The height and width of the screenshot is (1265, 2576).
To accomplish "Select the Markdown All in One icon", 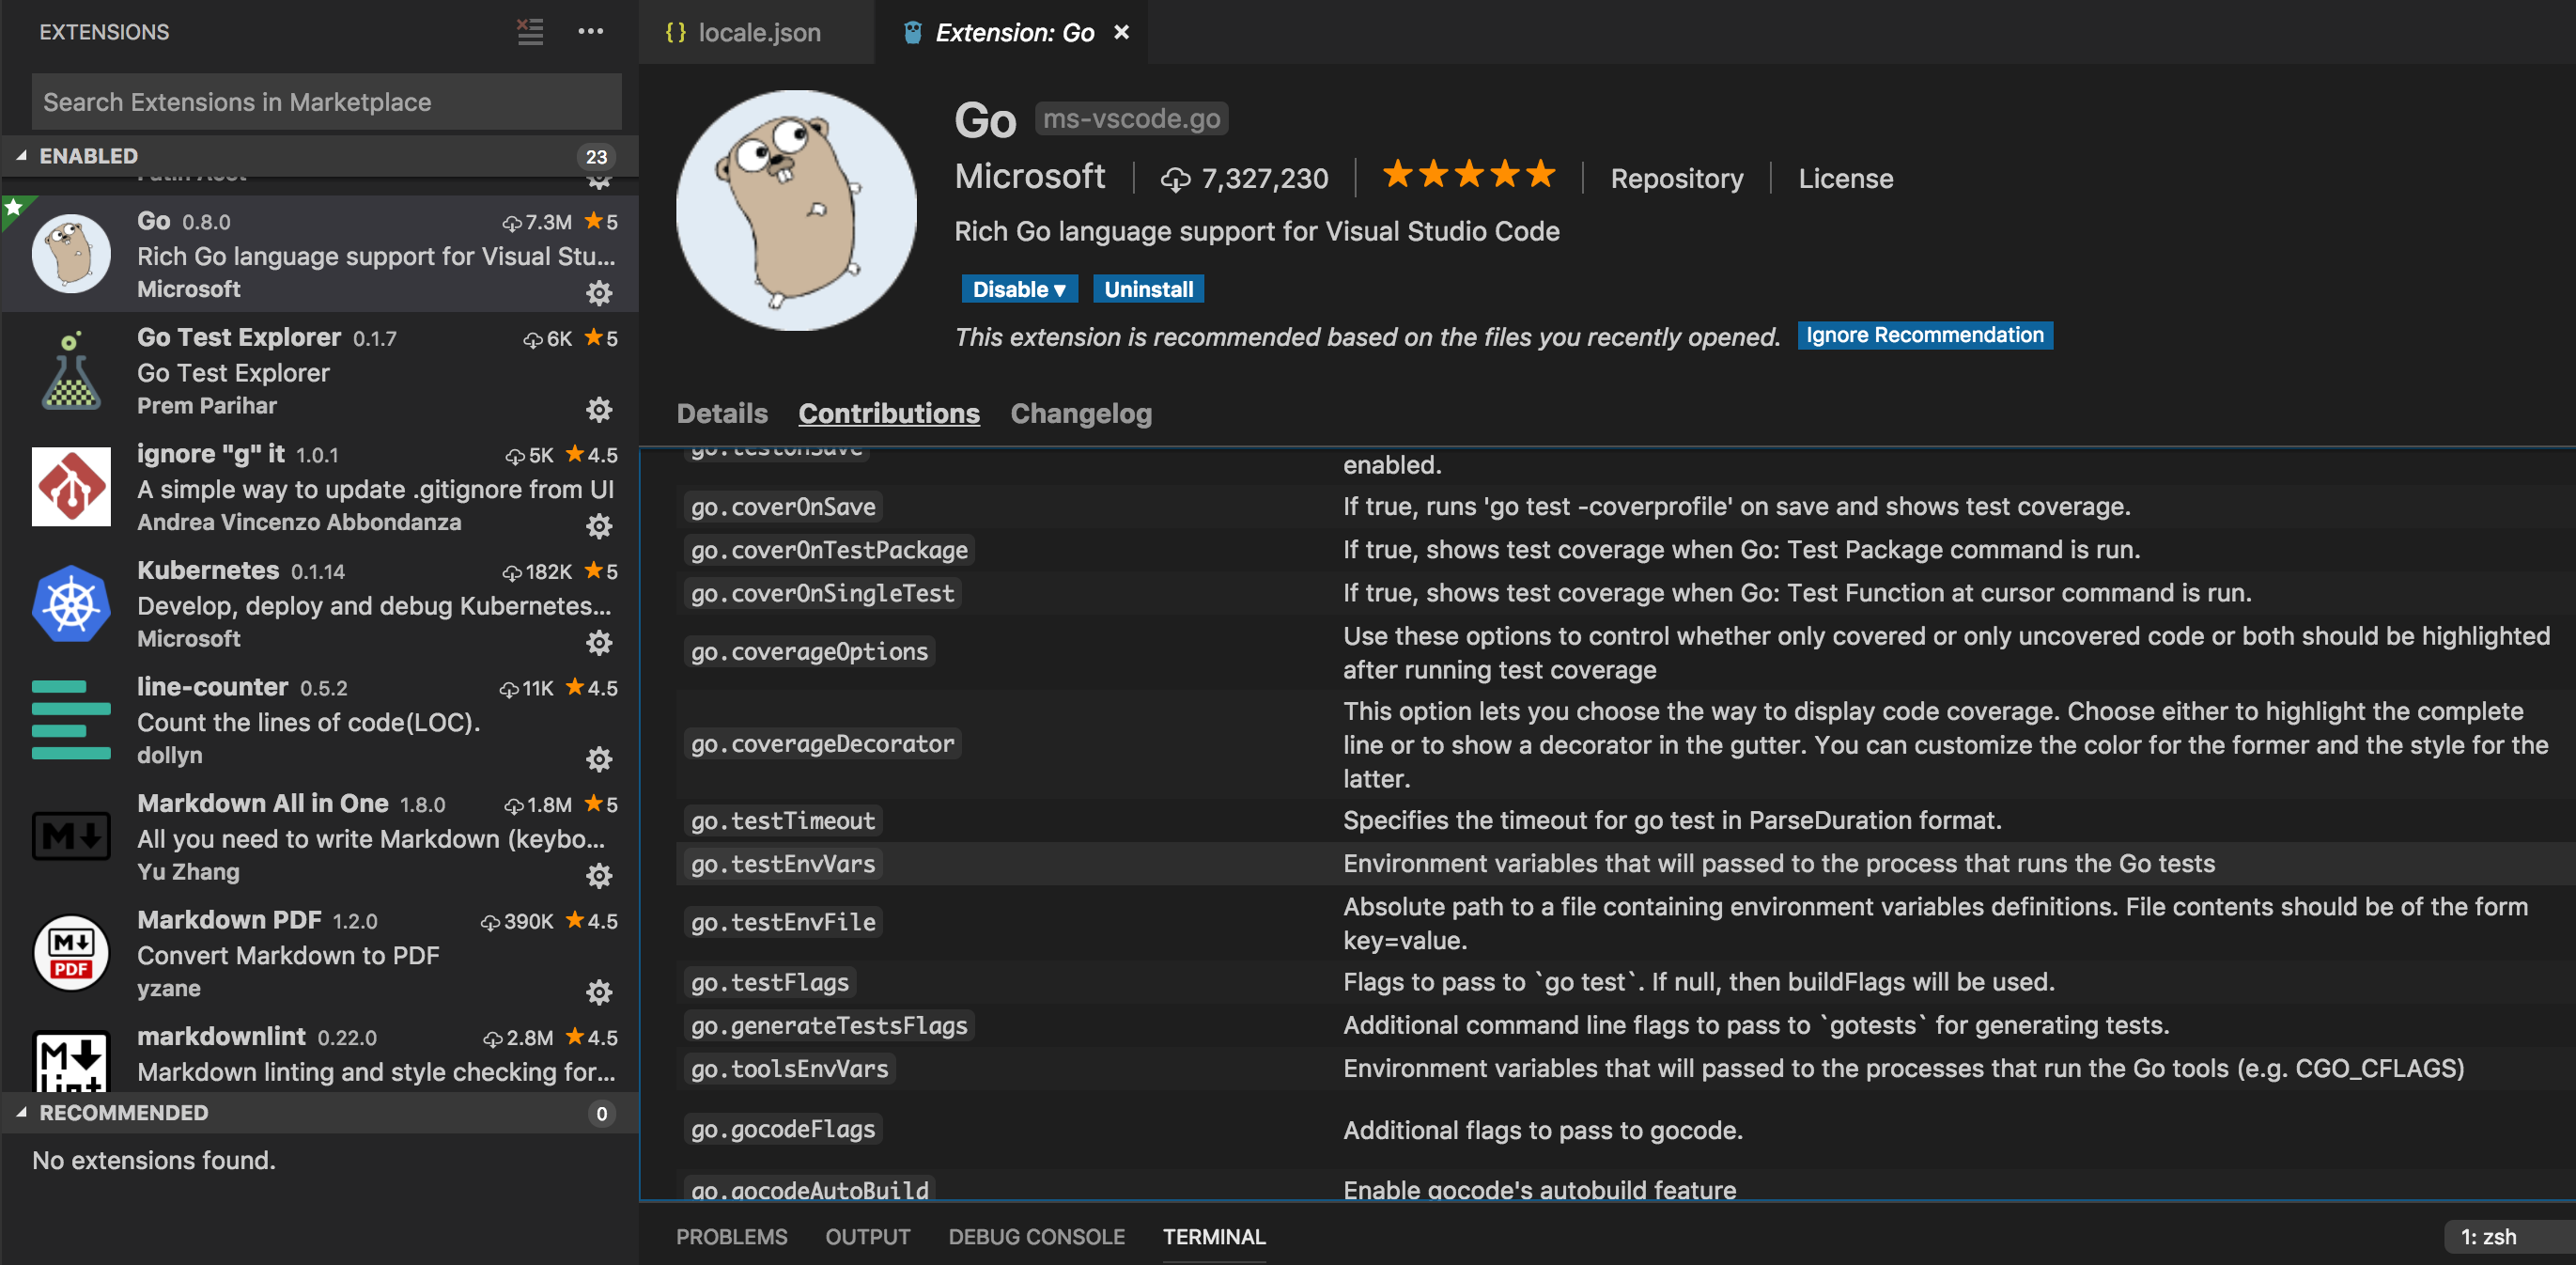I will 71,836.
